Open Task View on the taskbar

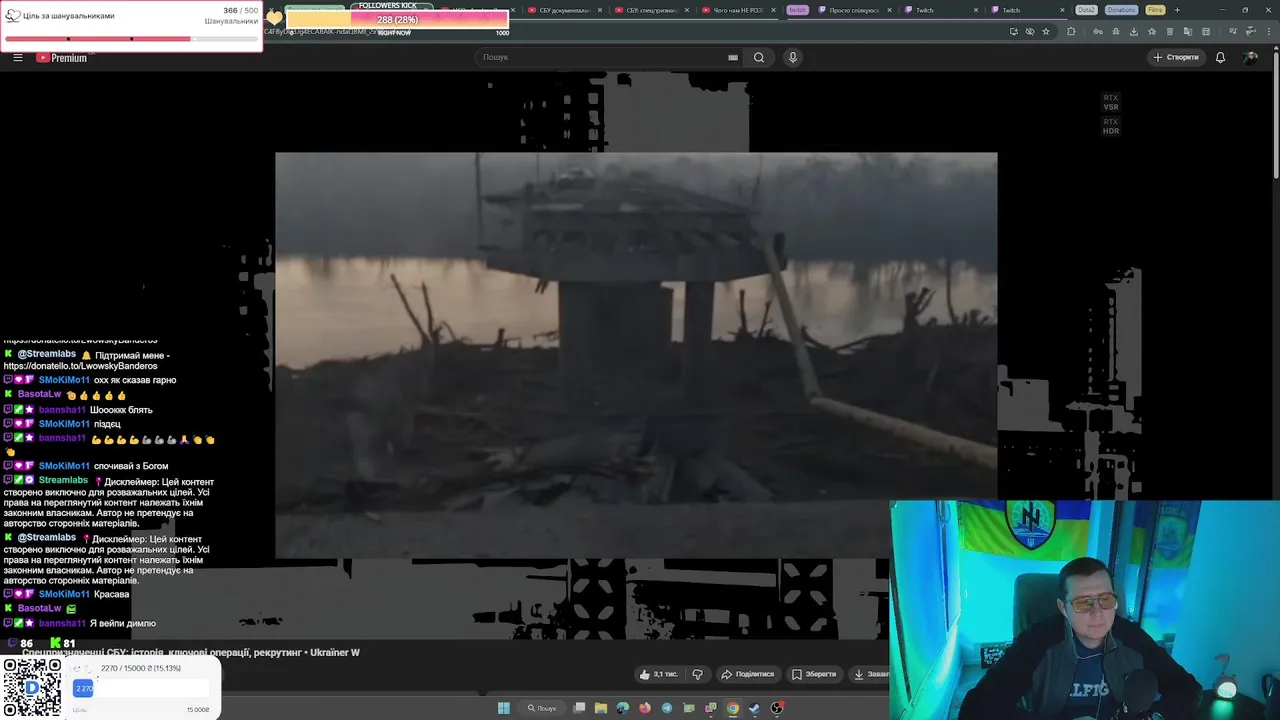(x=579, y=708)
